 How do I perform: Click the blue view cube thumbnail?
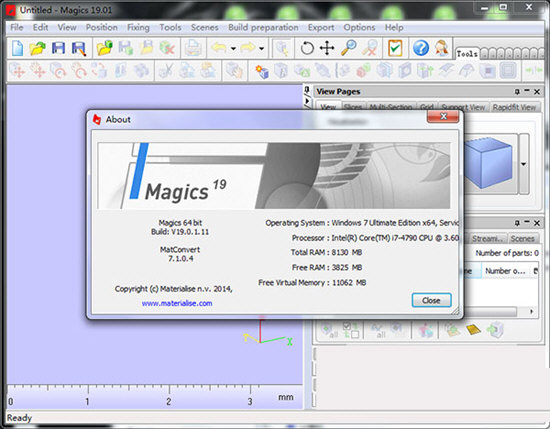(490, 163)
